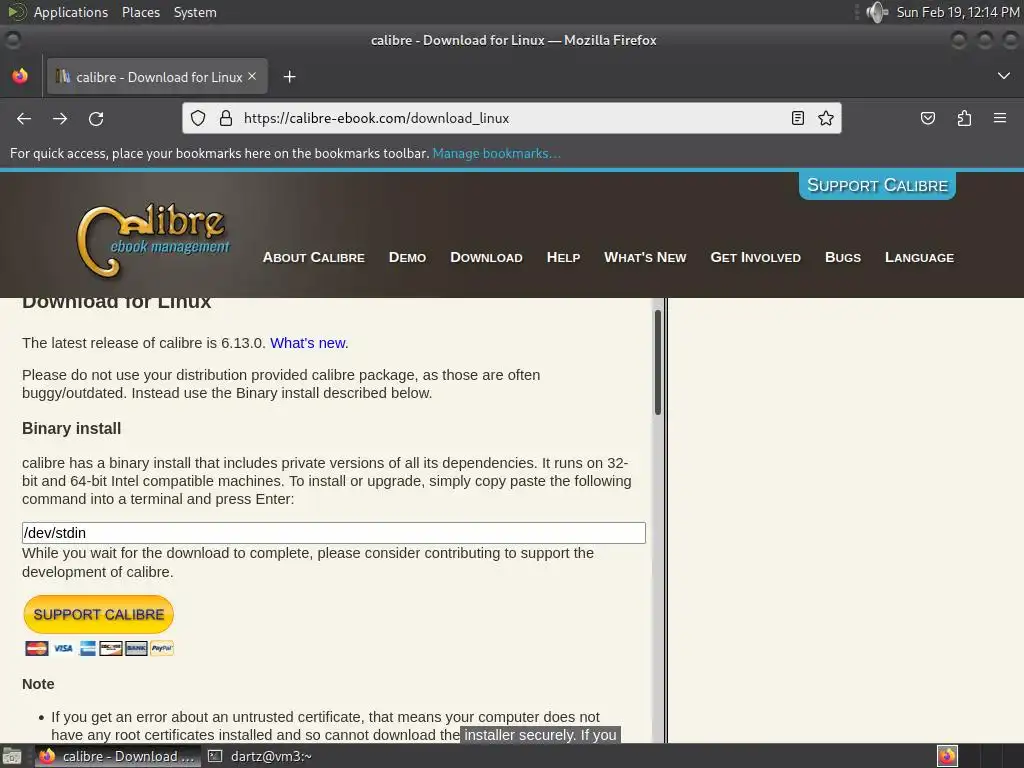
Task: Open the Applications menu
Action: pyautogui.click(x=71, y=12)
